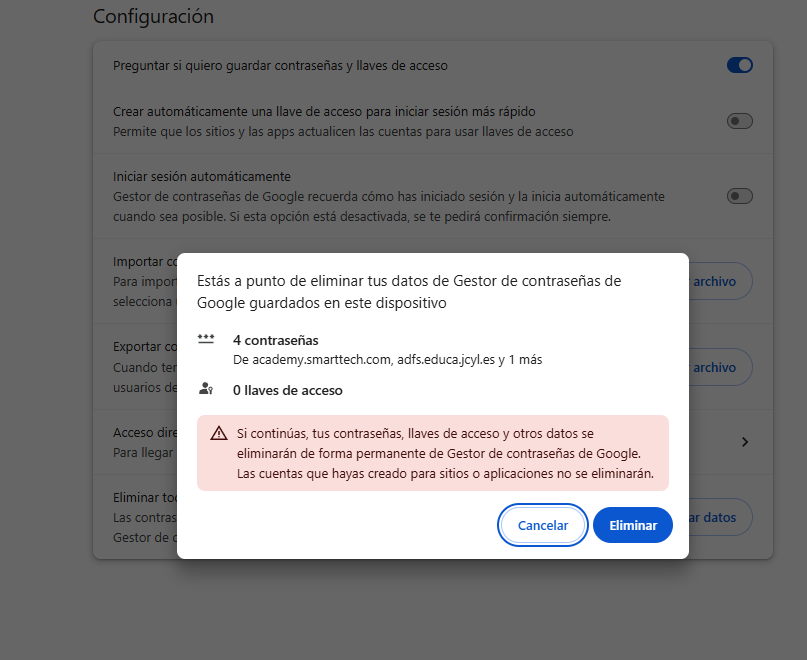Enable 'Crear automáticamente una llave de acceso' switch
Image resolution: width=807 pixels, height=660 pixels.
(740, 121)
